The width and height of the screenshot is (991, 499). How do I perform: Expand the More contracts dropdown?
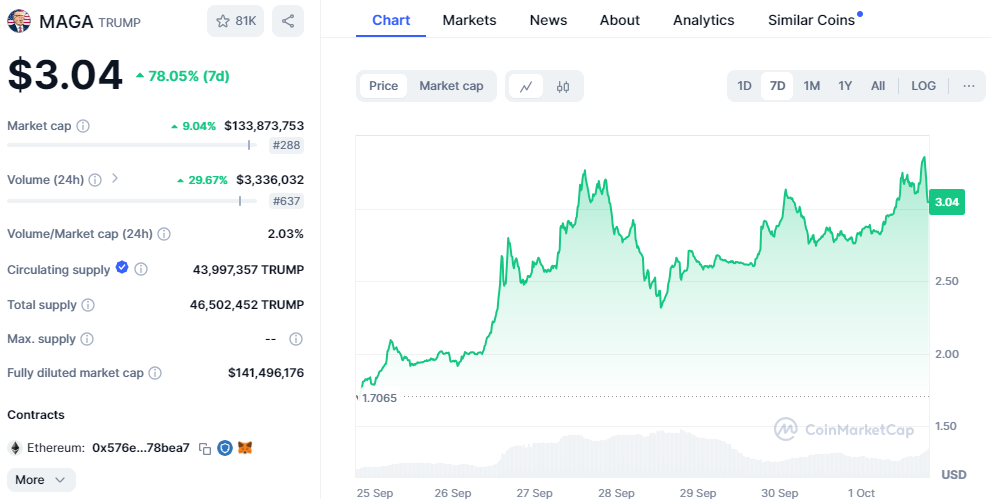pyautogui.click(x=42, y=480)
